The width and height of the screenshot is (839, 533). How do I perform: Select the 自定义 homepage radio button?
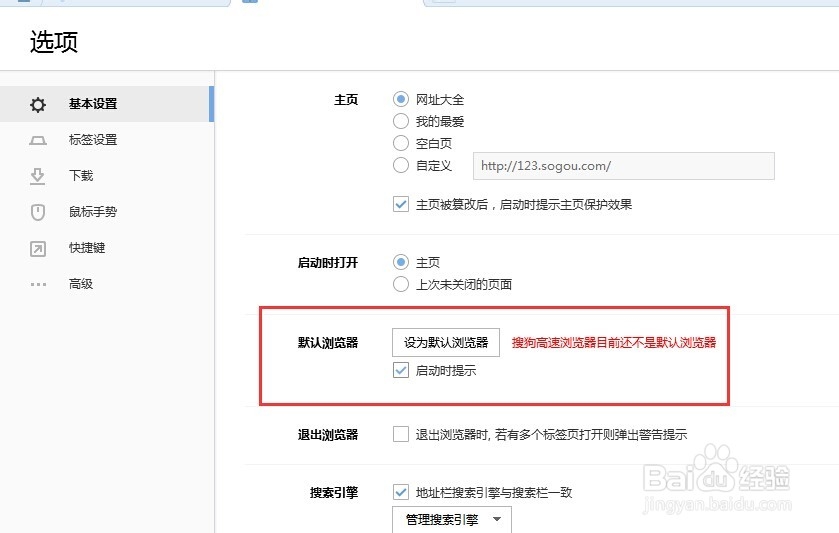pyautogui.click(x=401, y=165)
